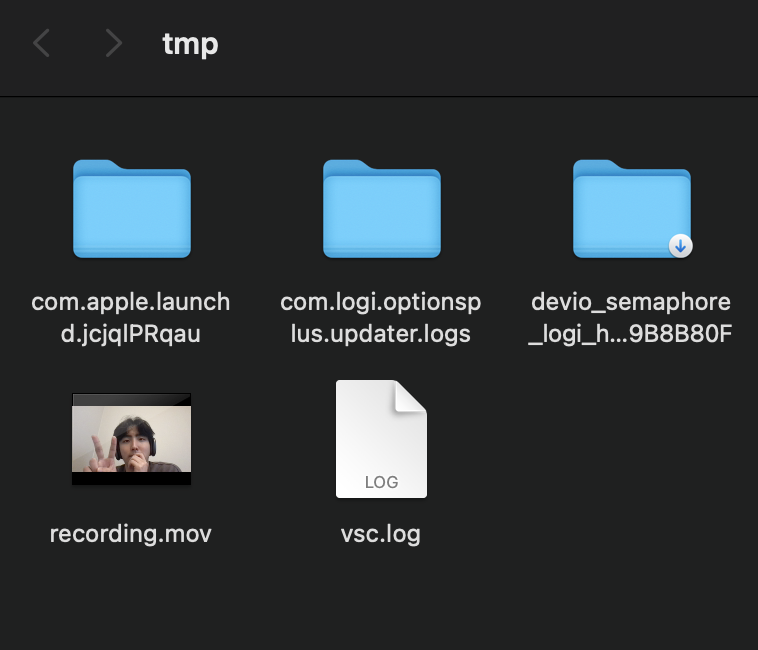Click the LOG type text on vsc.log icon
The height and width of the screenshot is (650, 758).
click(x=381, y=482)
